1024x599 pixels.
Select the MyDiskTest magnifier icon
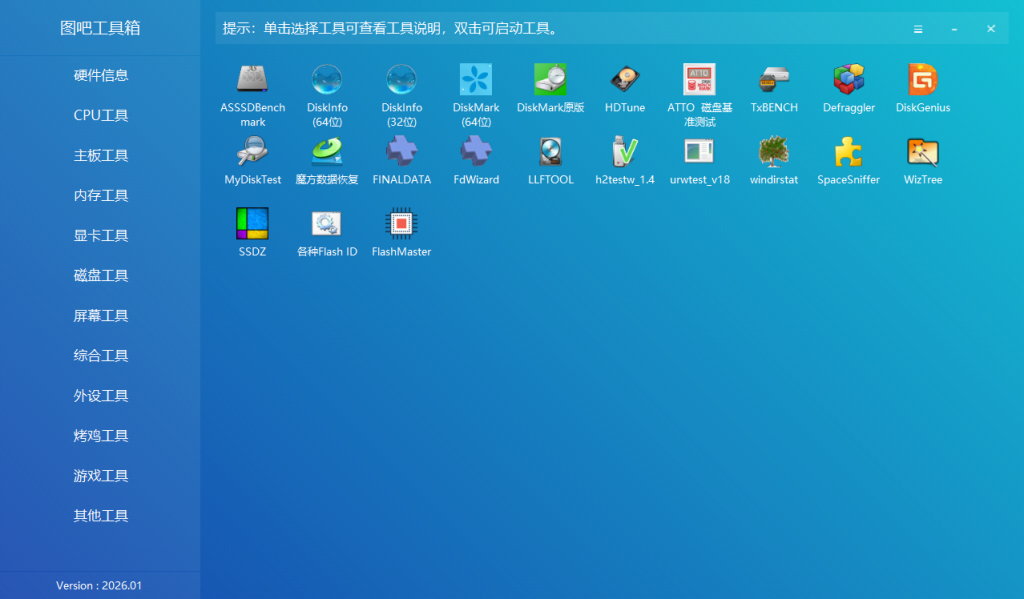coord(253,152)
